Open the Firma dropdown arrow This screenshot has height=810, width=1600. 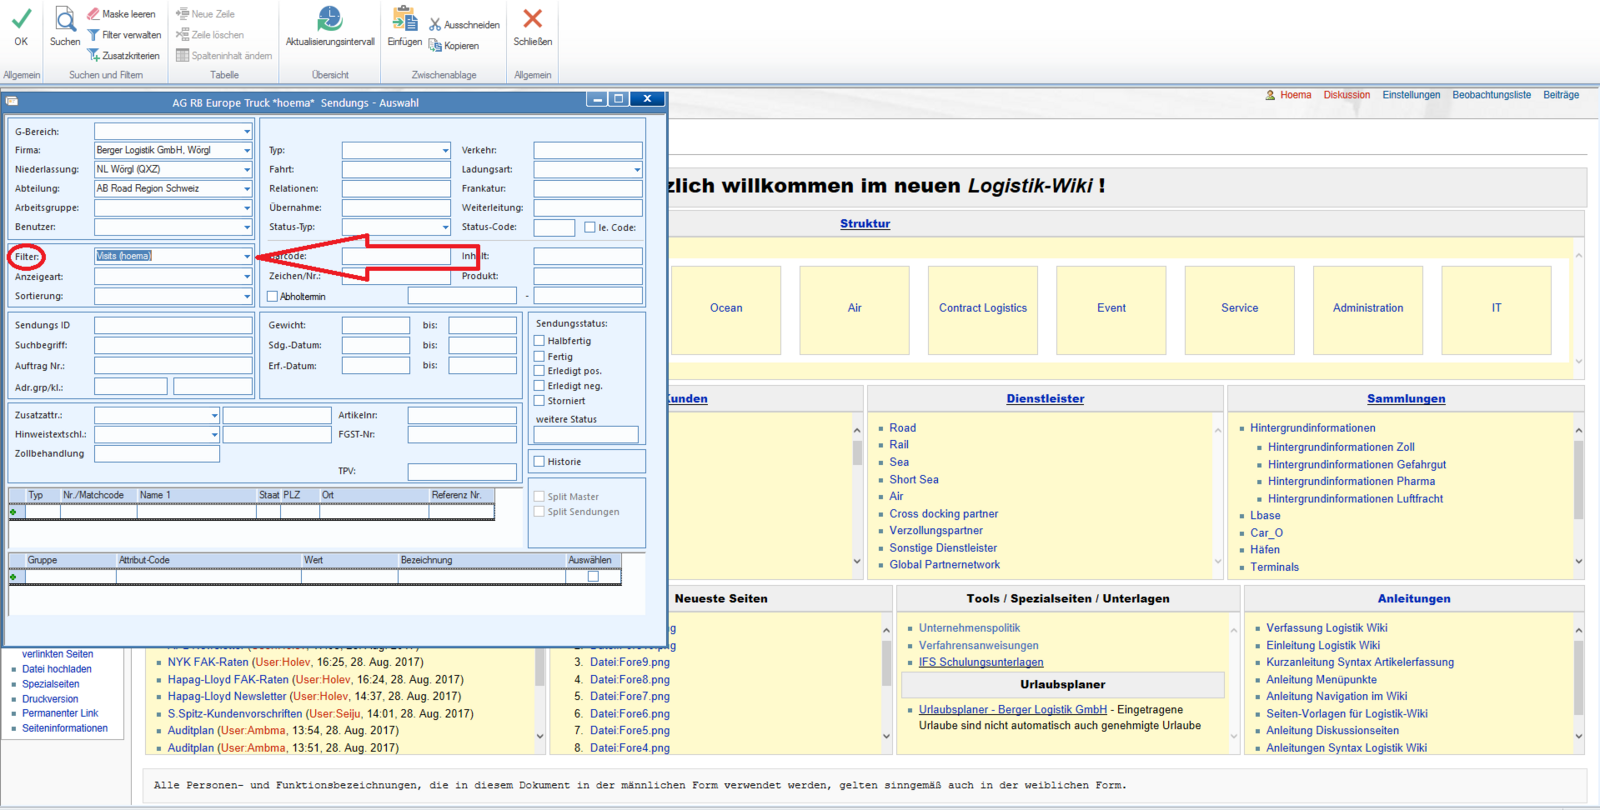click(247, 151)
